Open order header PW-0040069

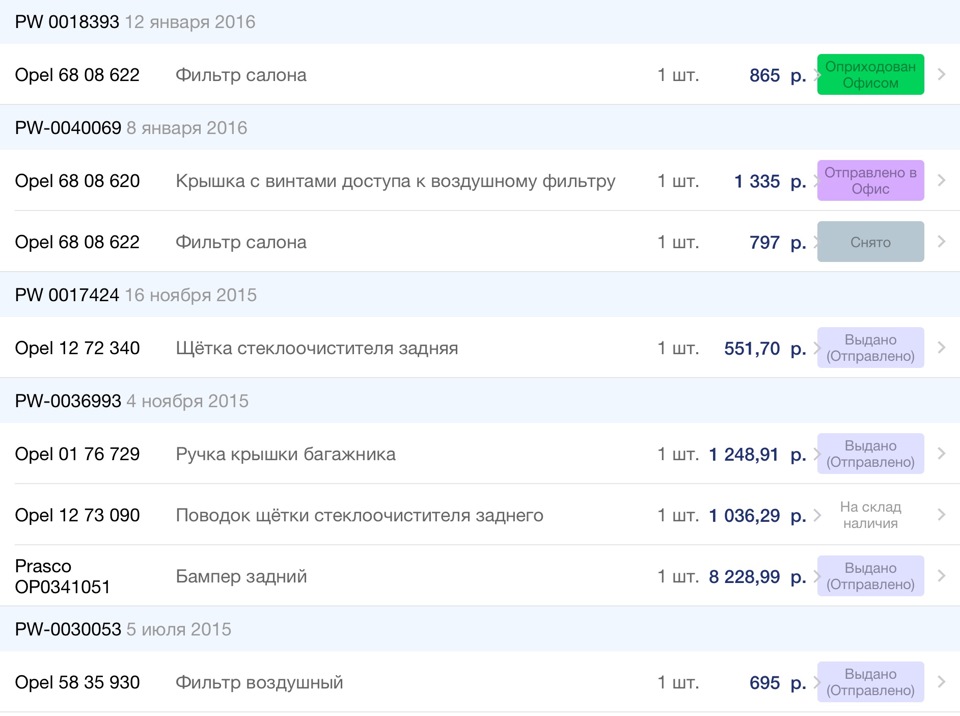pos(68,128)
